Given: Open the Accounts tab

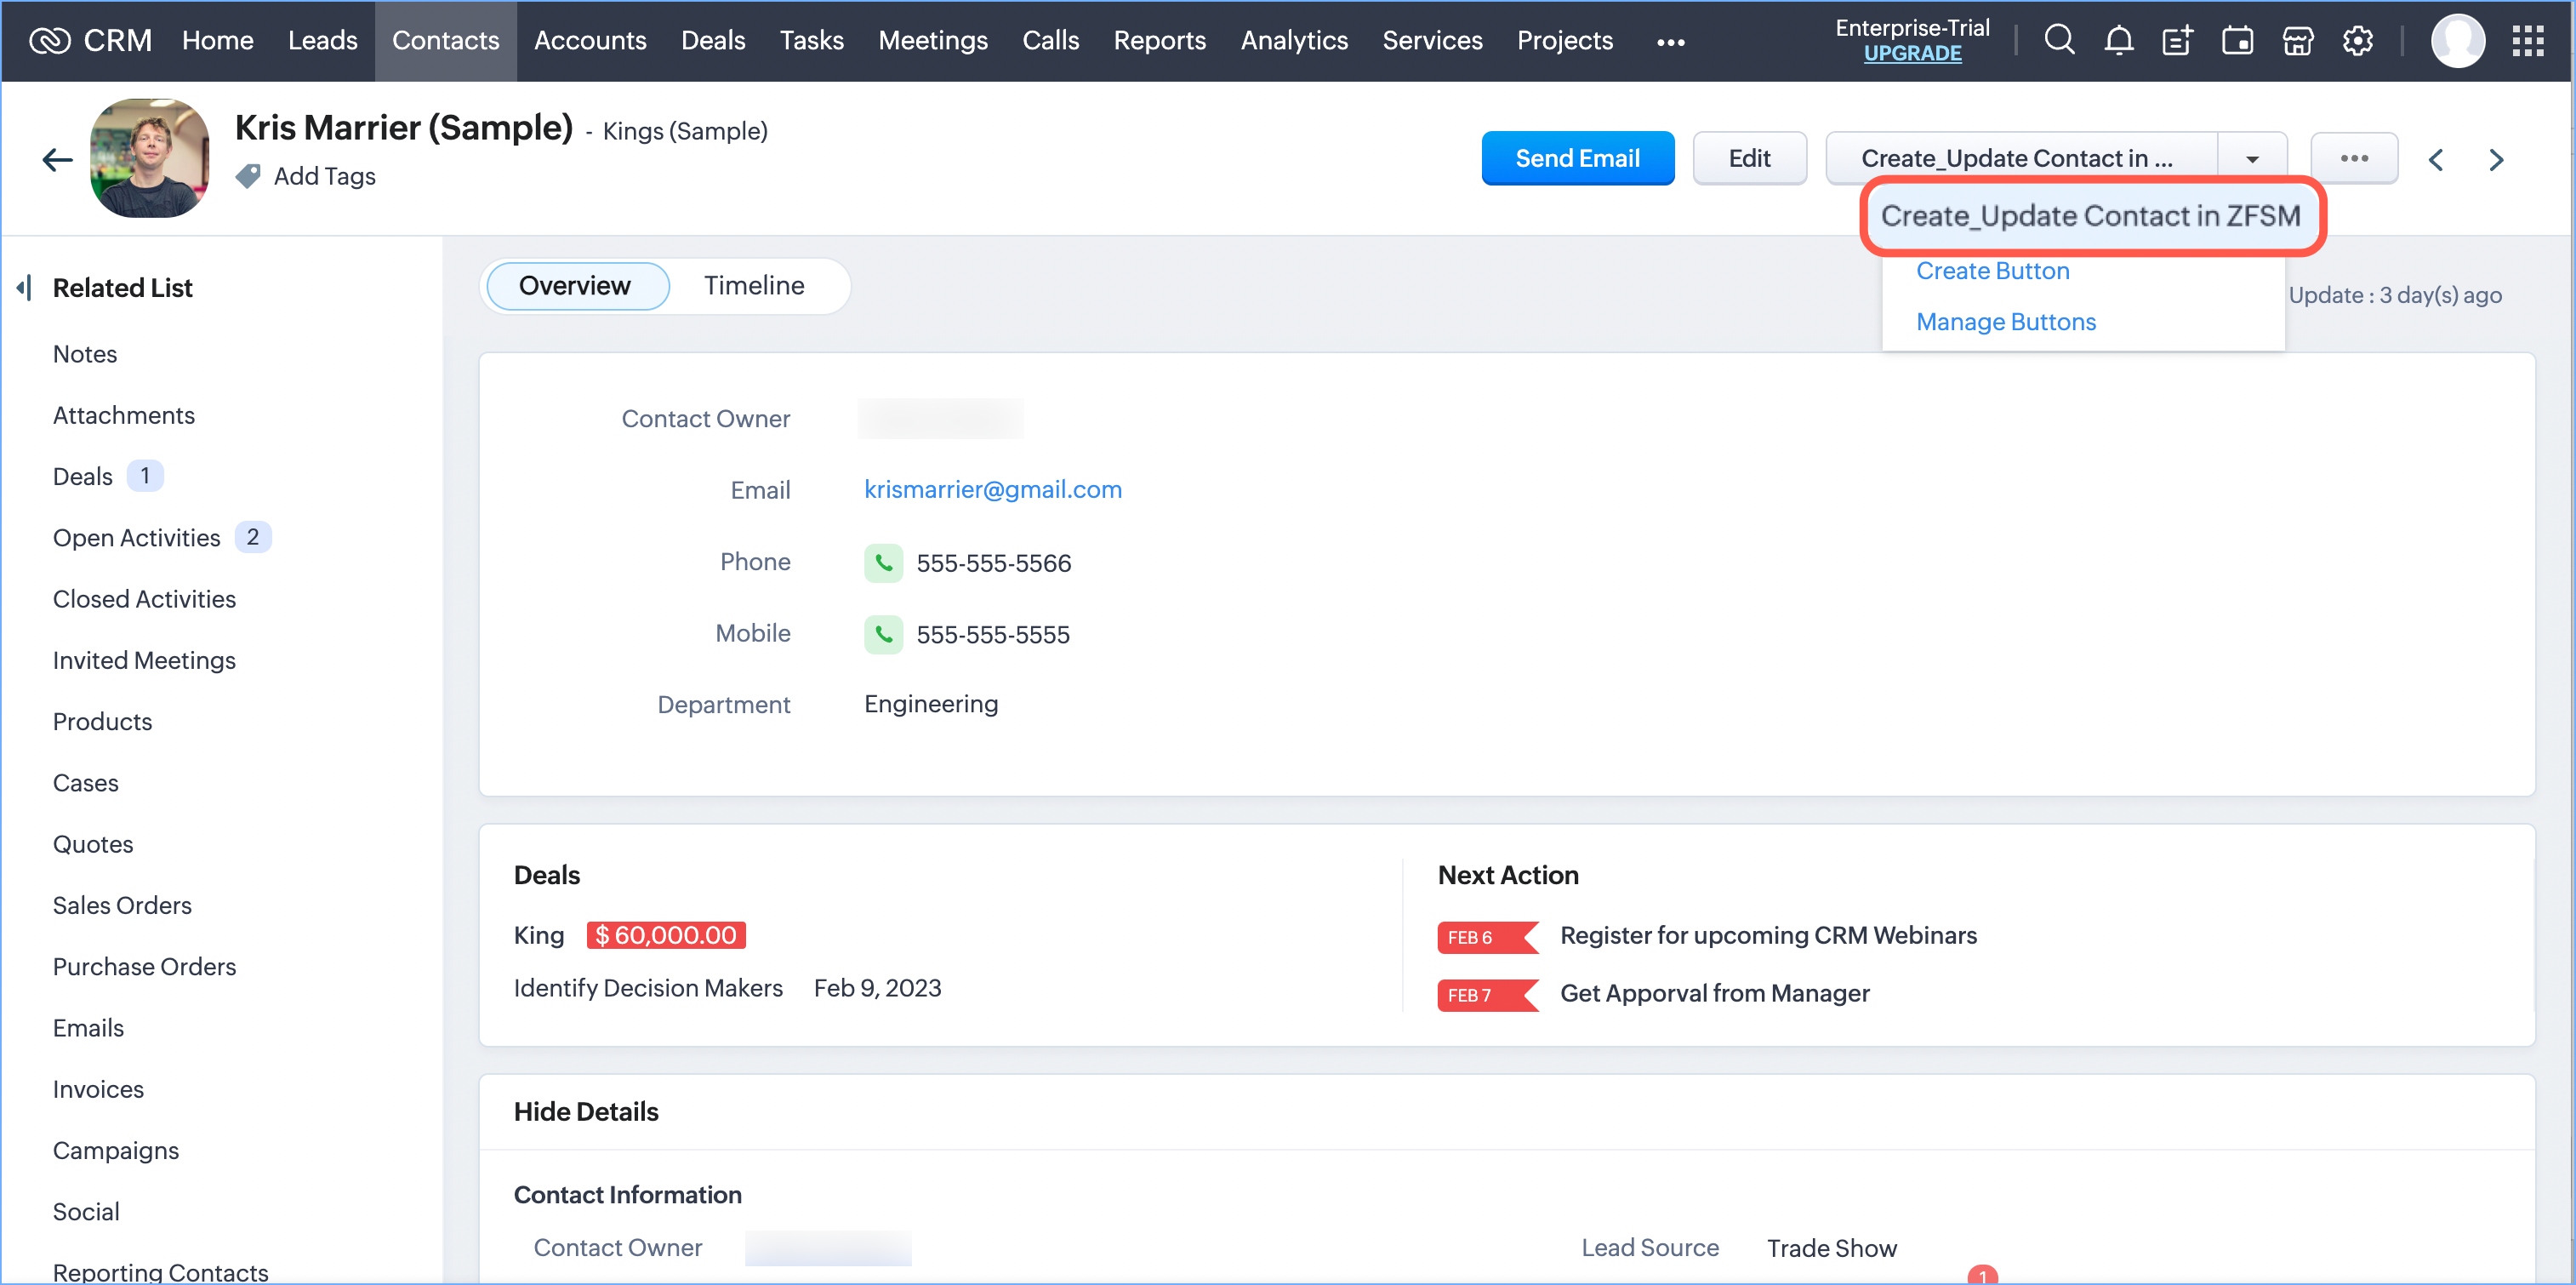Looking at the screenshot, I should 589,40.
